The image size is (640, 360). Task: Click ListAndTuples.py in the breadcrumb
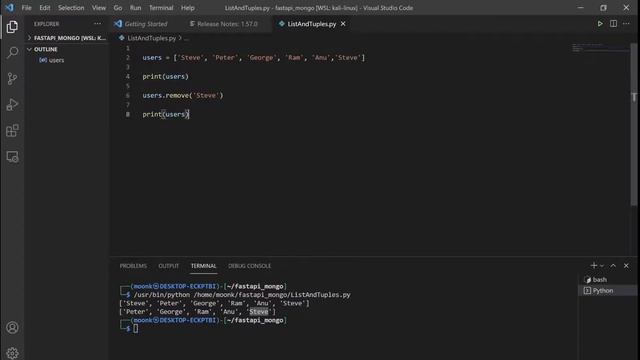[151, 38]
